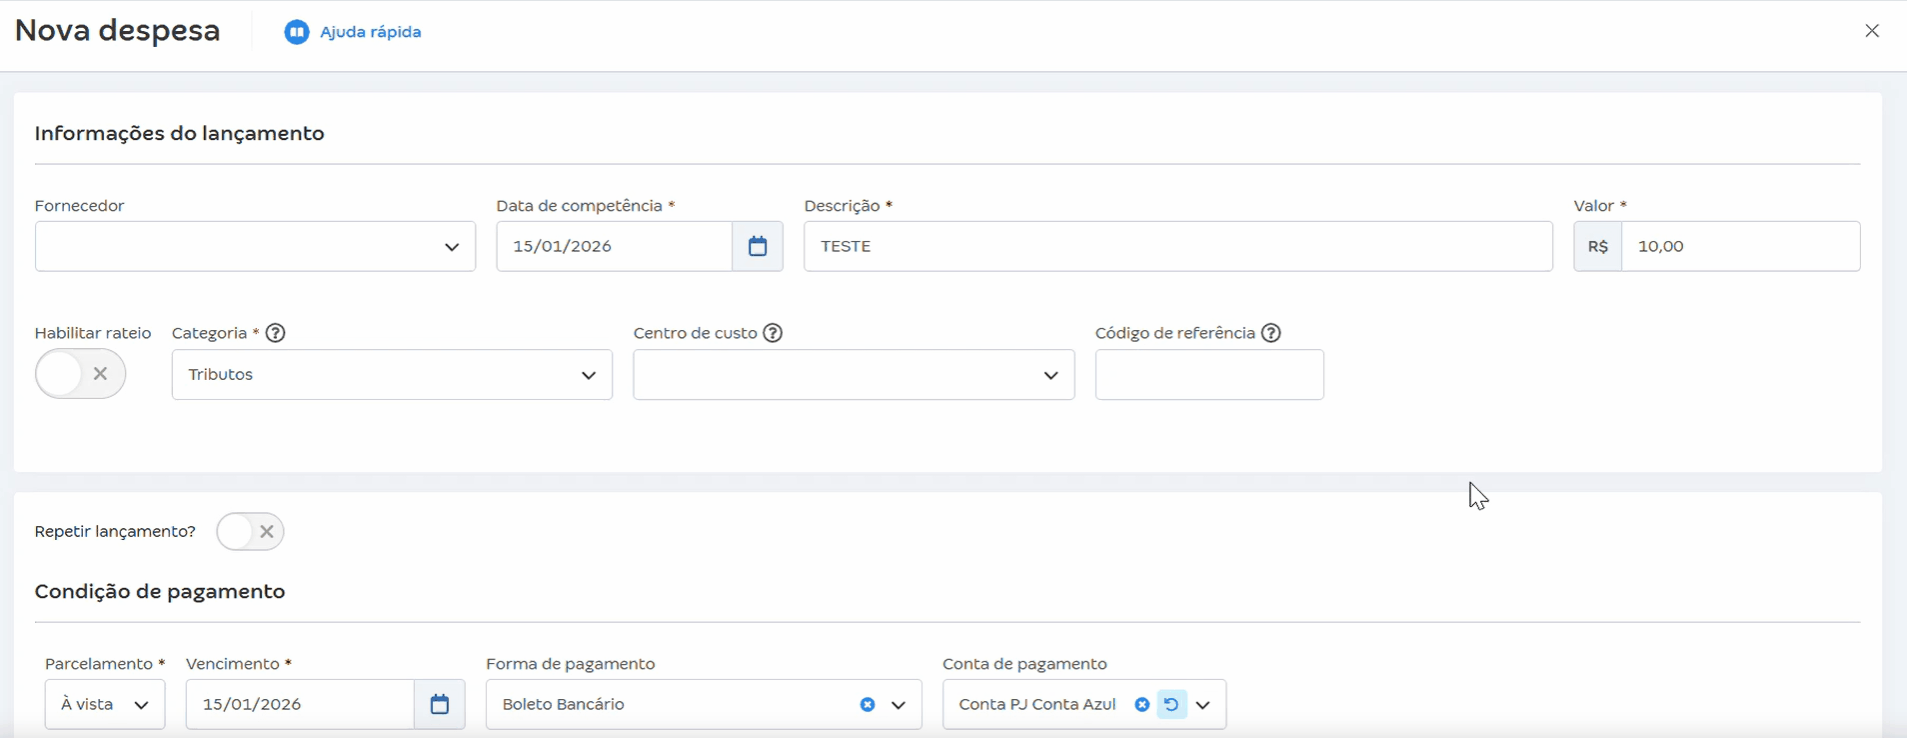Expand the Fornecedor dropdown
Image resolution: width=1907 pixels, height=738 pixels.
point(452,247)
